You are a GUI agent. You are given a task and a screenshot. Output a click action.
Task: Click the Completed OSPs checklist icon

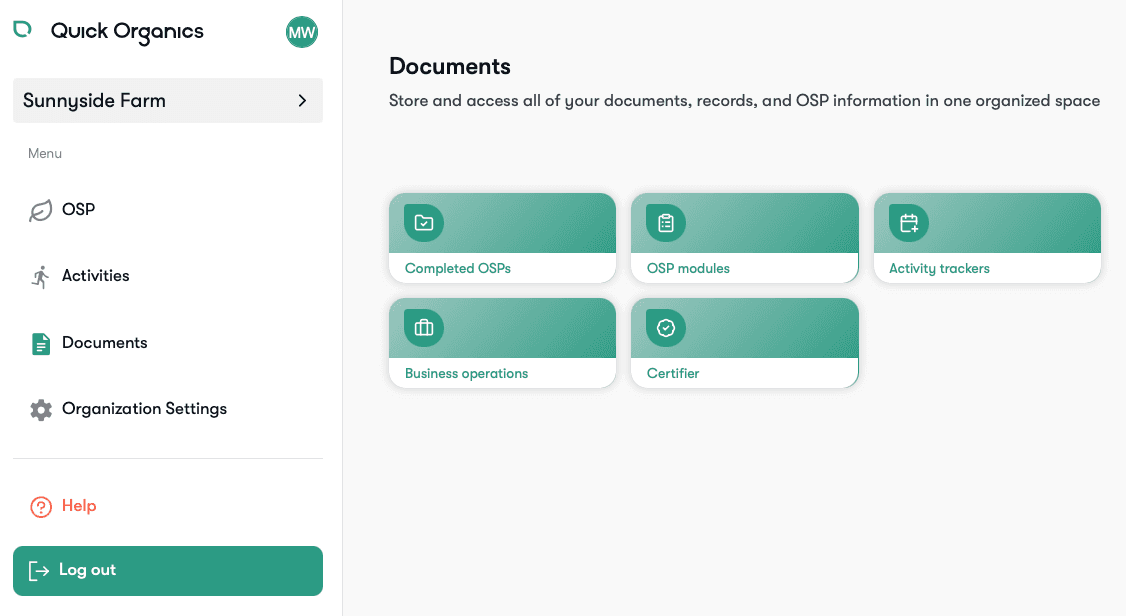click(422, 222)
